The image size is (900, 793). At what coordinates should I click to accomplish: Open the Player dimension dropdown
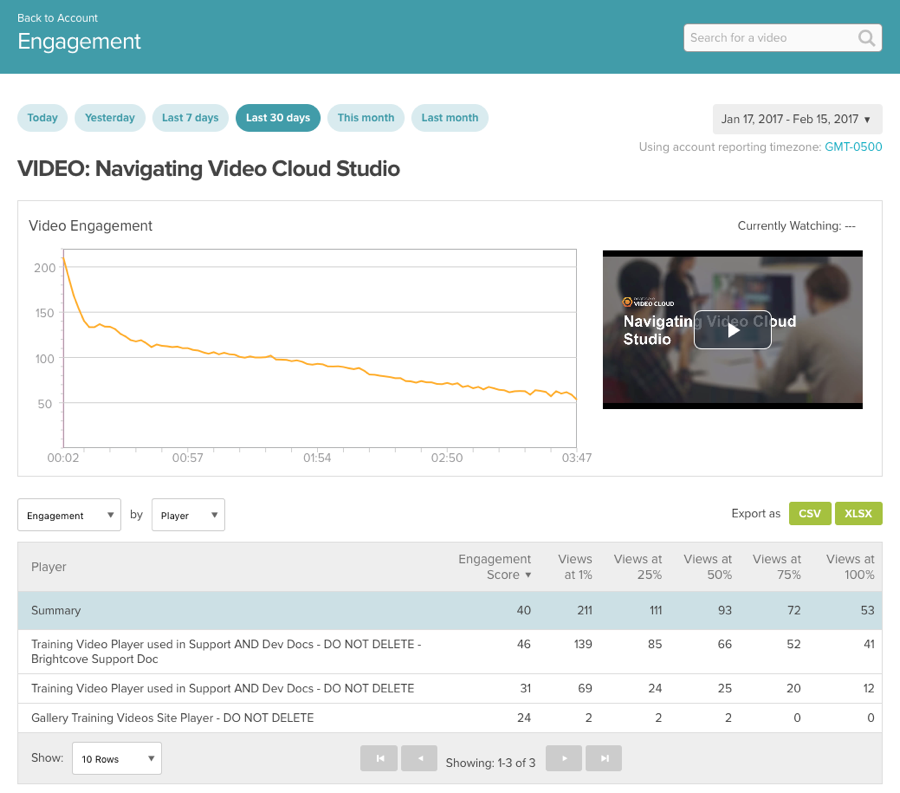tap(188, 515)
